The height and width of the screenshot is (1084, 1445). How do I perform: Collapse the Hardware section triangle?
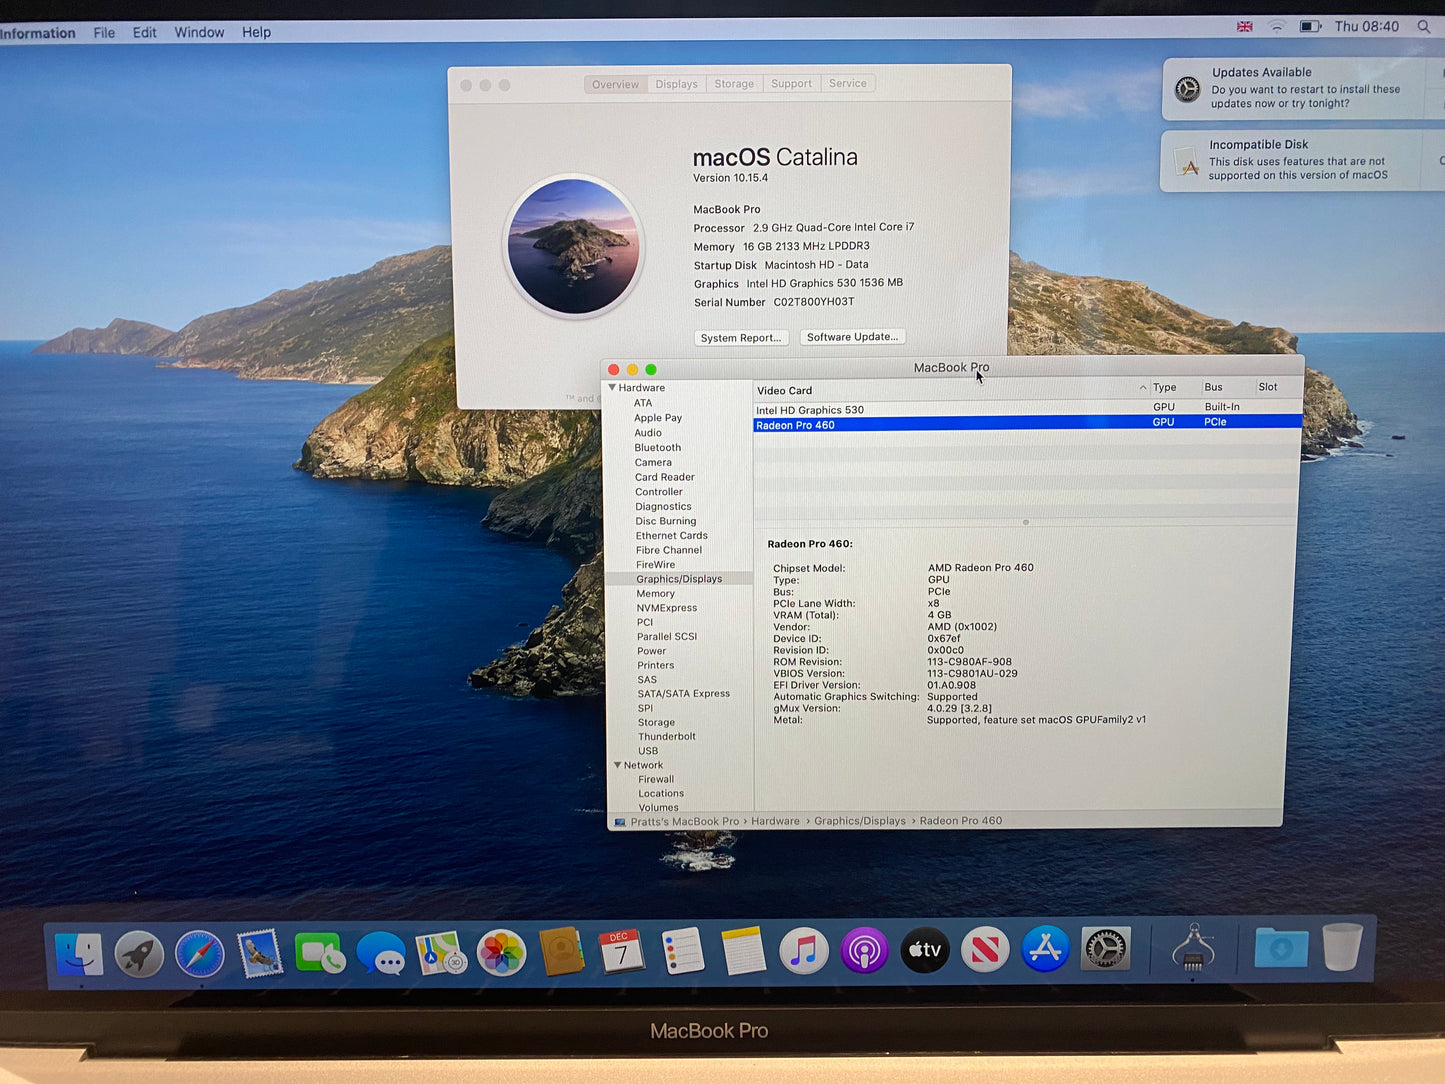pyautogui.click(x=612, y=388)
